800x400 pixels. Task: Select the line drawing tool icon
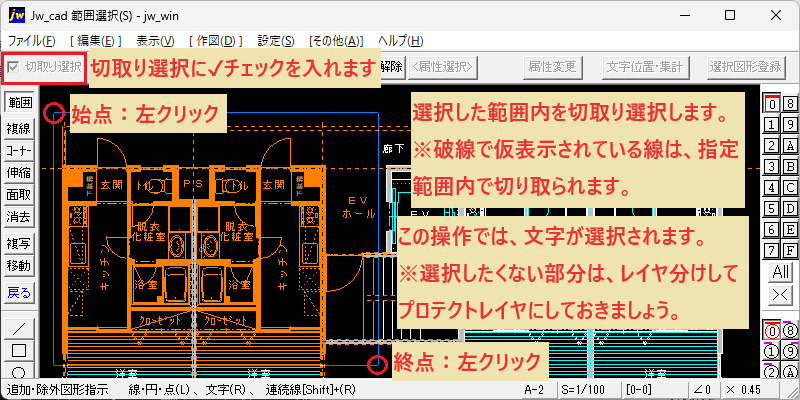pyautogui.click(x=19, y=328)
